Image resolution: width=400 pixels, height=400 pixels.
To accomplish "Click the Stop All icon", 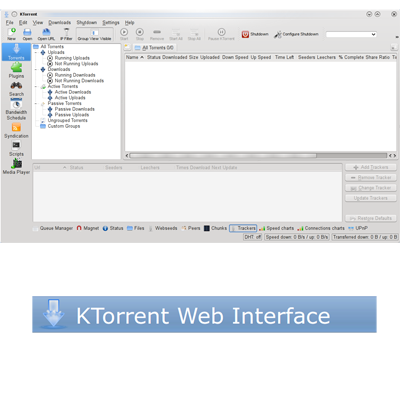I will 194,34.
